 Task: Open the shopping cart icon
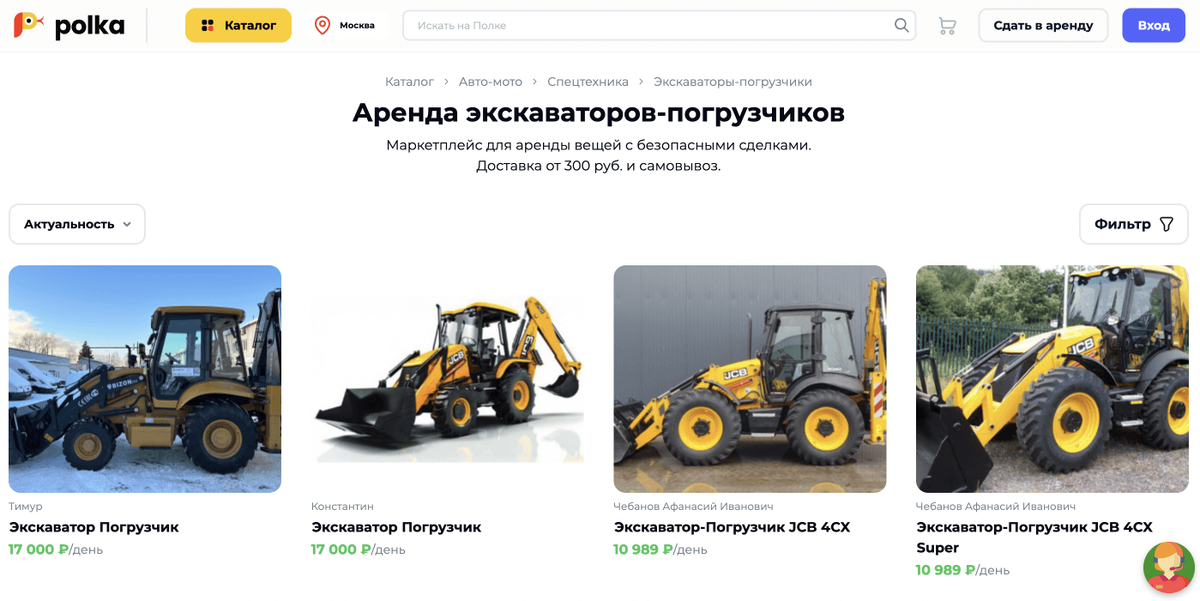[x=947, y=26]
